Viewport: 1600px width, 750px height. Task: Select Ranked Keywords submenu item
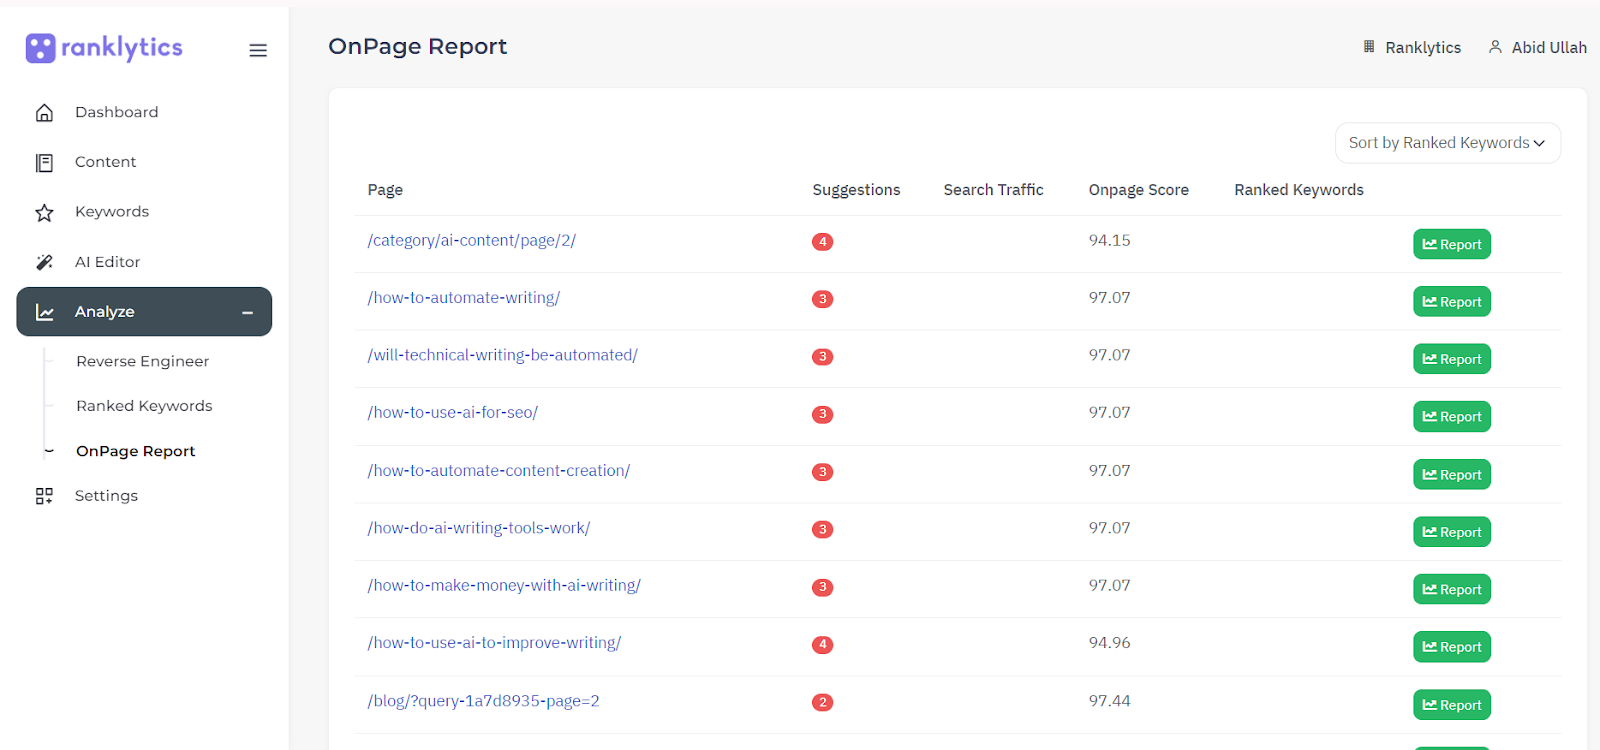point(144,406)
